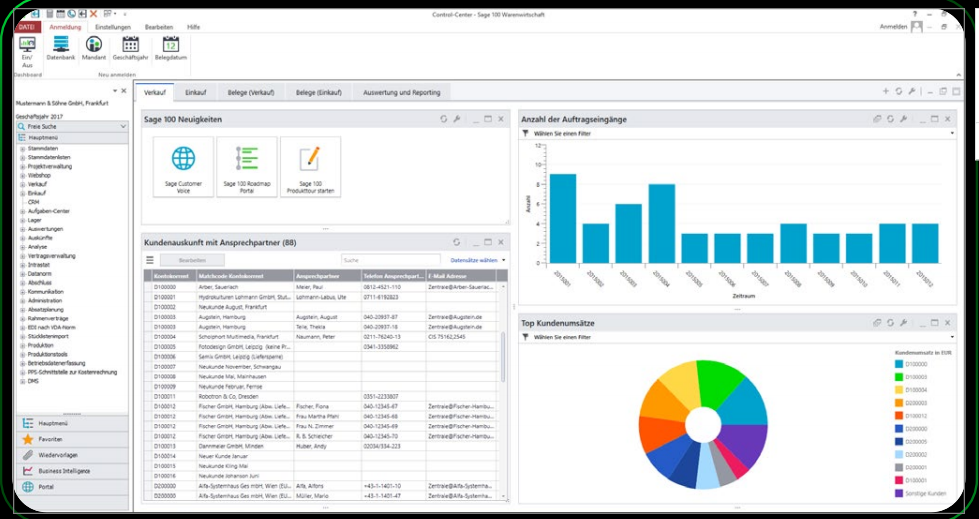The width and height of the screenshot is (979, 519).
Task: Click the Kundenauskunft table vertical scrollbar
Action: click(x=503, y=357)
